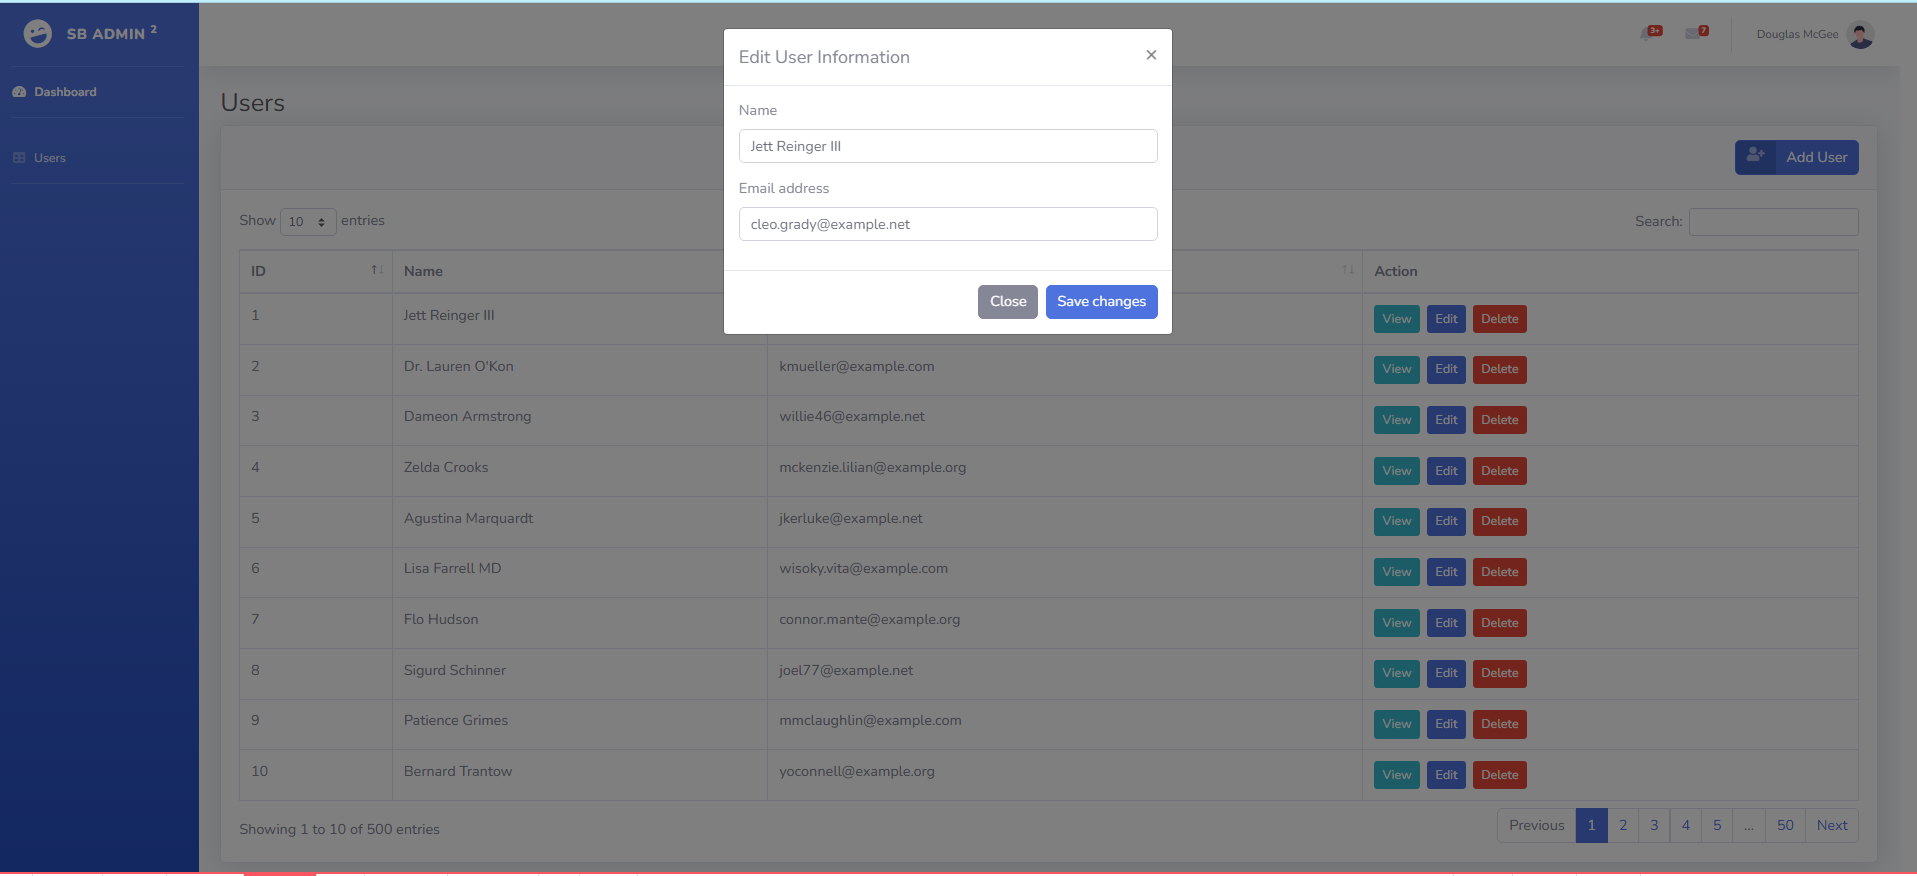1917x876 pixels.
Task: View user Patience Grimes
Action: click(x=1397, y=724)
